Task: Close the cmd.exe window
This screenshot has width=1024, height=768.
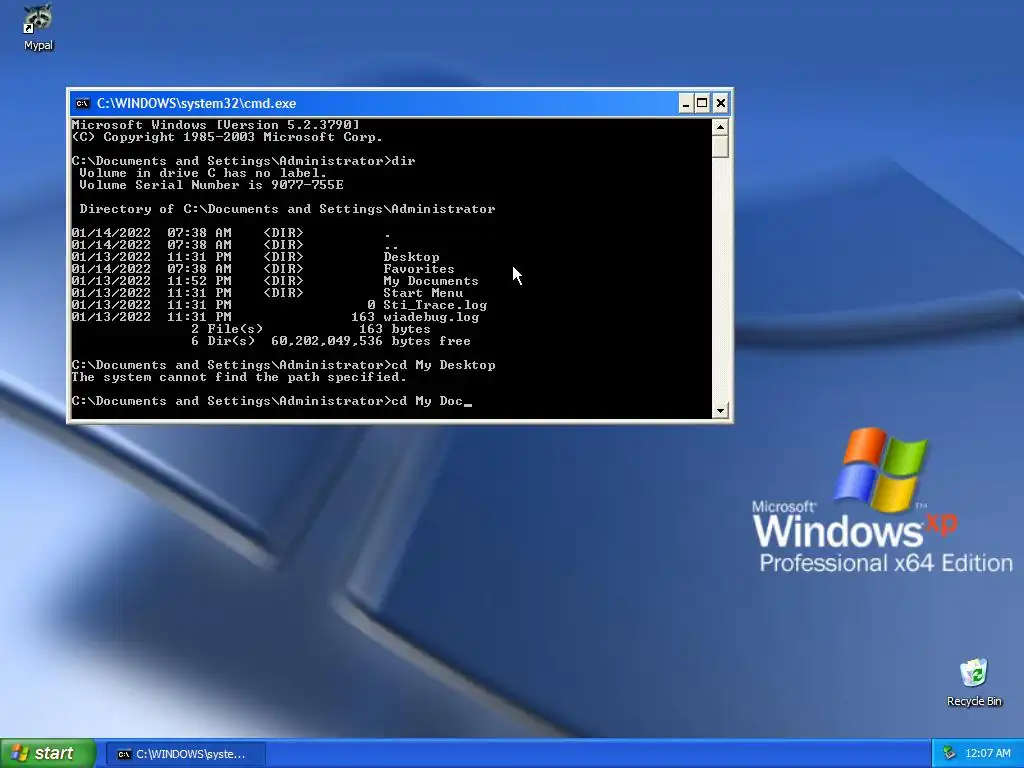Action: 720,103
